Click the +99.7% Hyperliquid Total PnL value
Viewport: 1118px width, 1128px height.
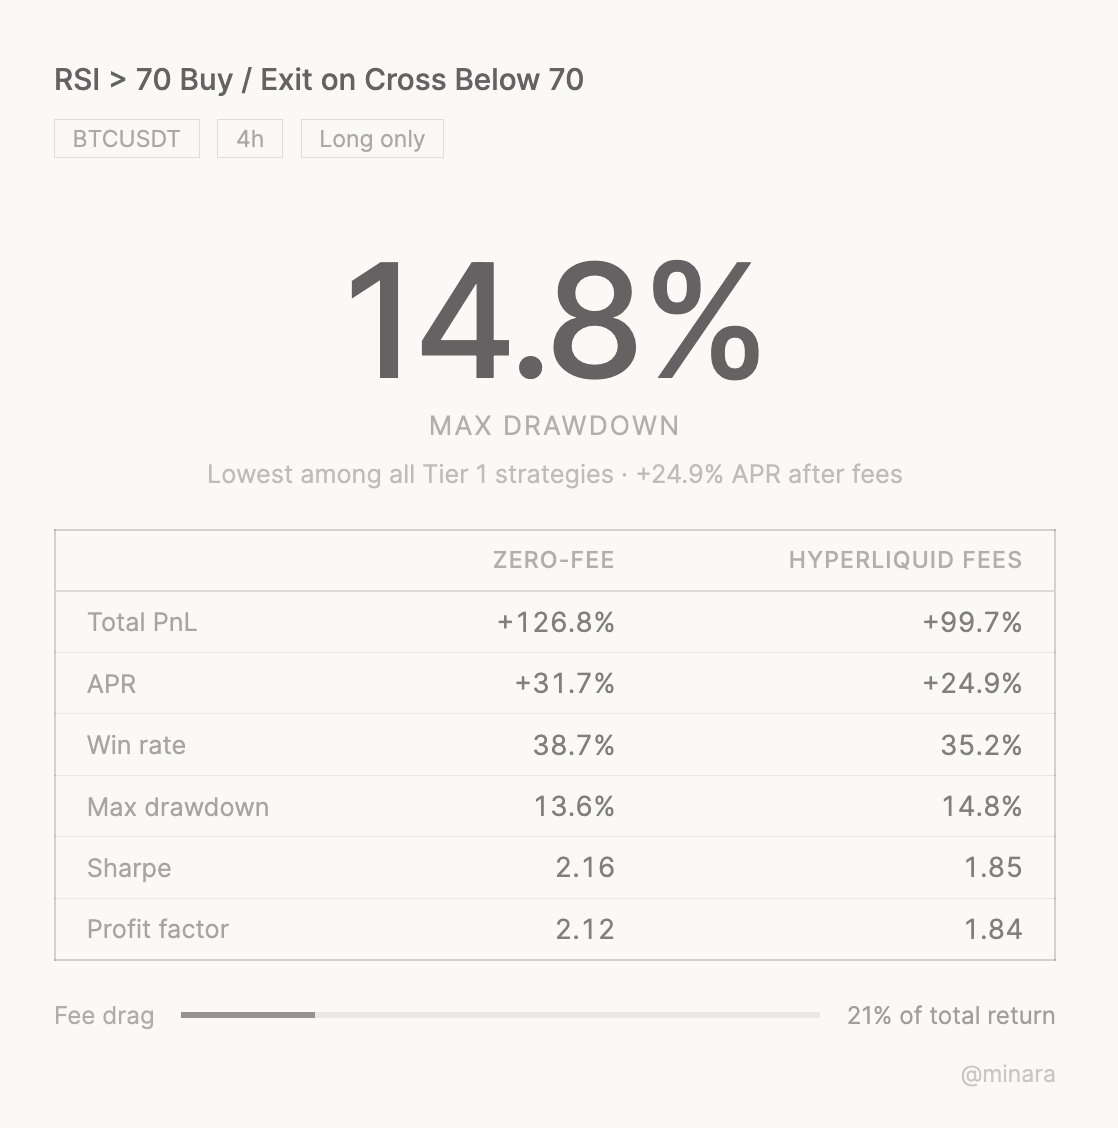pyautogui.click(x=972, y=622)
